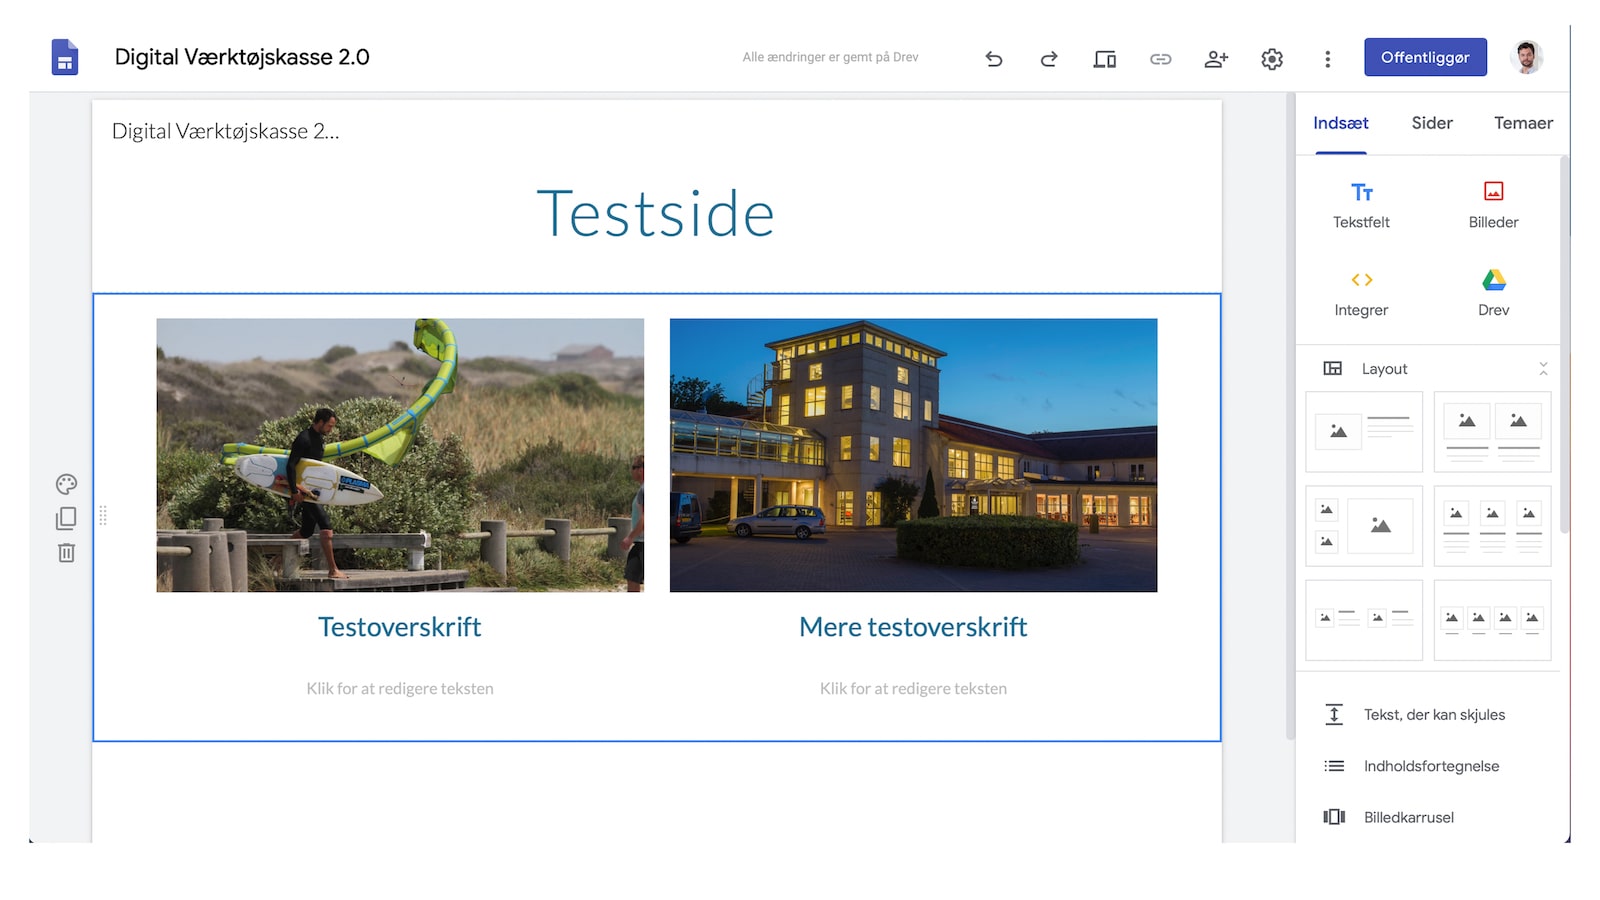Click the undo arrow
Viewport: 1600px width, 900px height.
993,58
